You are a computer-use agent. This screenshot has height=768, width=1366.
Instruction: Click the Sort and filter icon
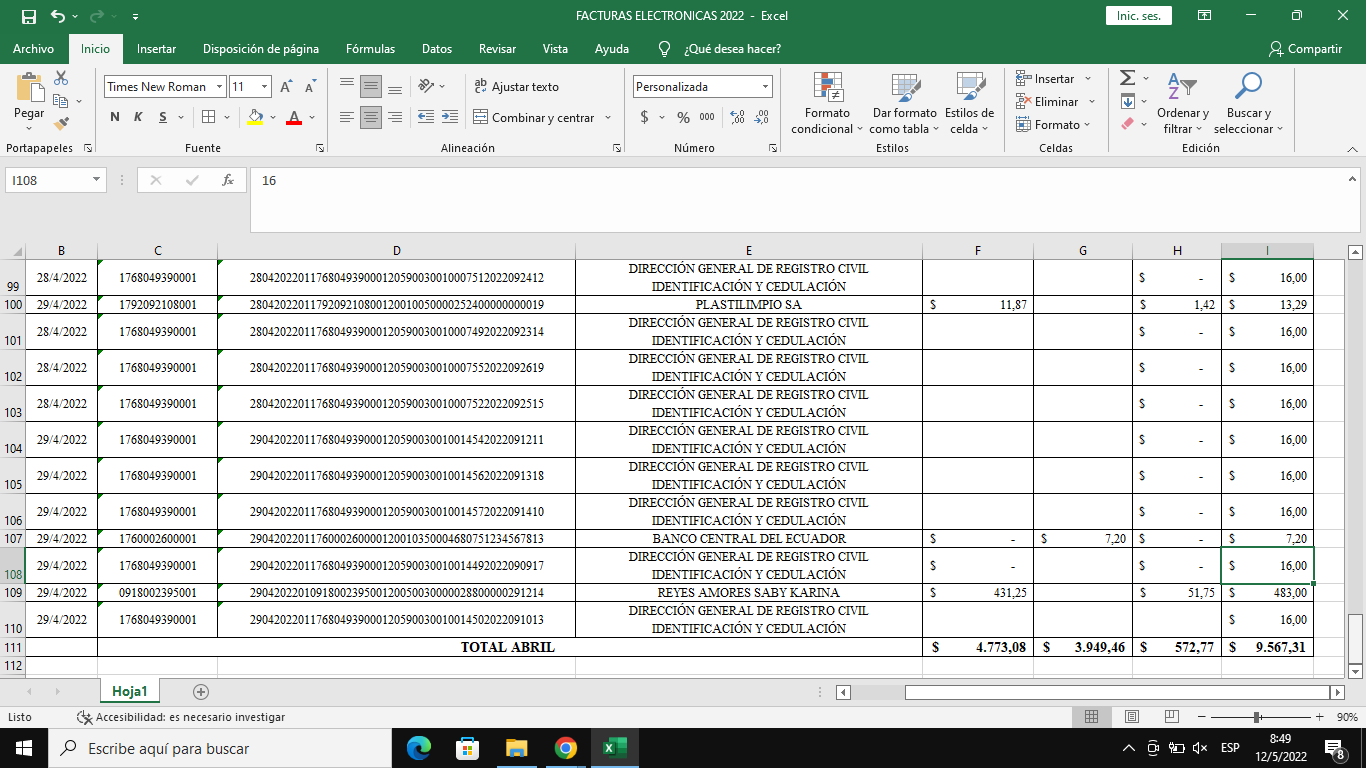tap(1182, 104)
